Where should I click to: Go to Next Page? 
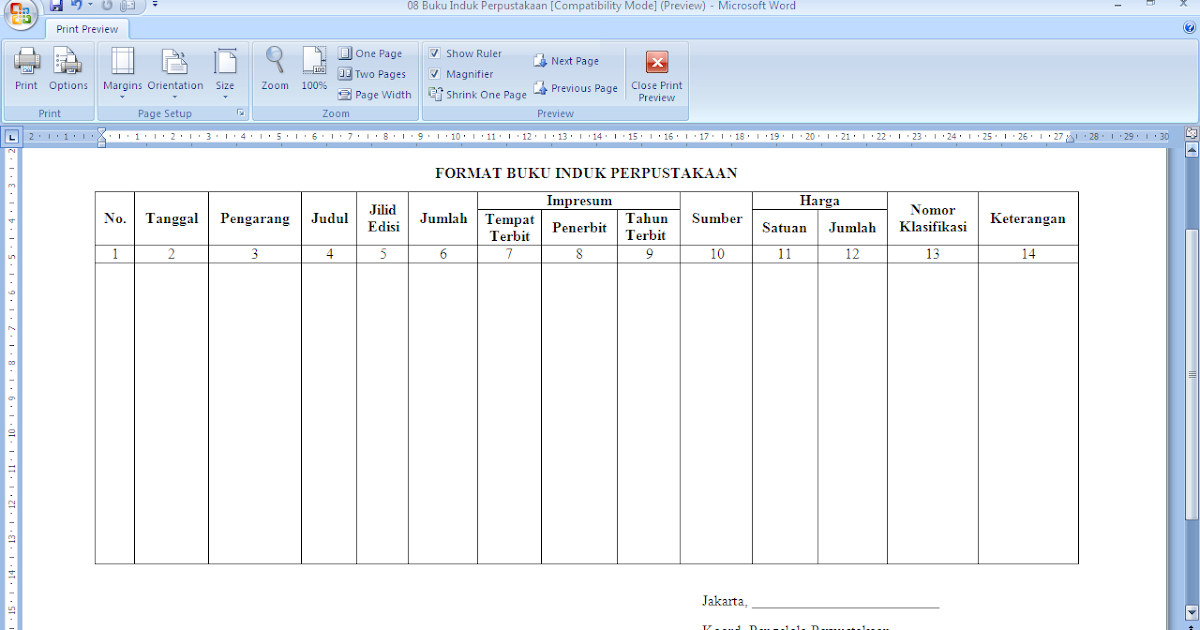point(566,61)
